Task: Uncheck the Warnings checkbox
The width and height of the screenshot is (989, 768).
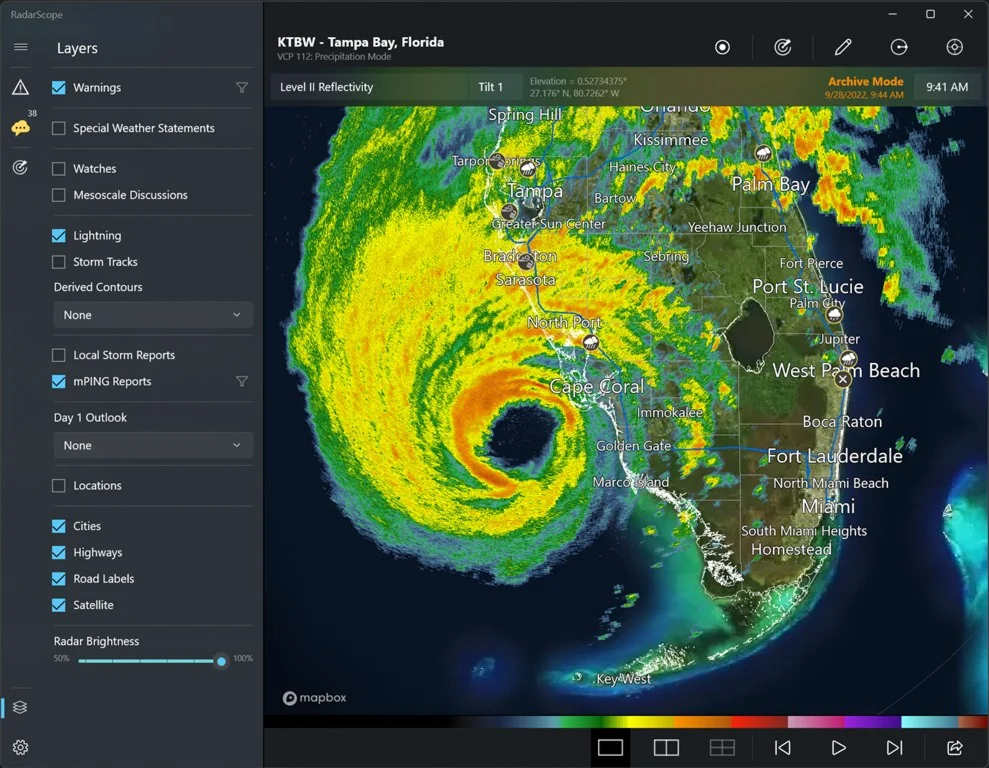Action: 59,88
